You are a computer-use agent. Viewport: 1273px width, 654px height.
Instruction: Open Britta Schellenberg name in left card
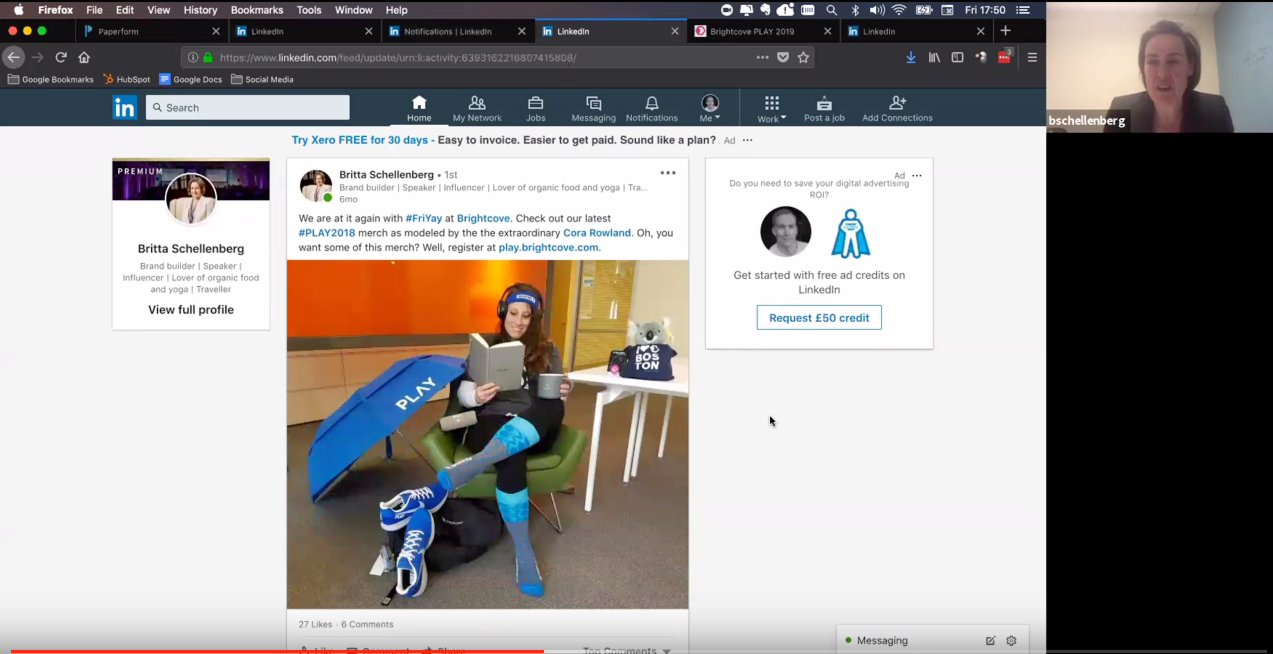(191, 249)
